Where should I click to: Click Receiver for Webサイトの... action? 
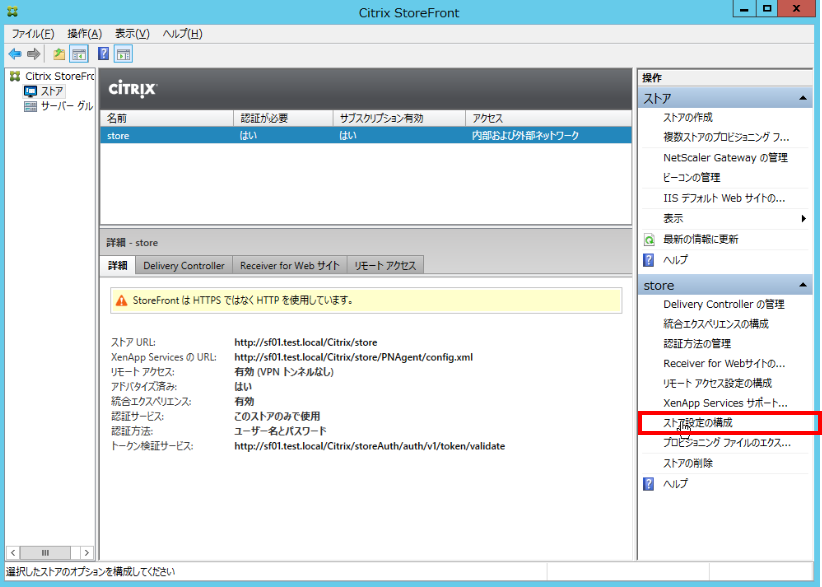tap(724, 363)
